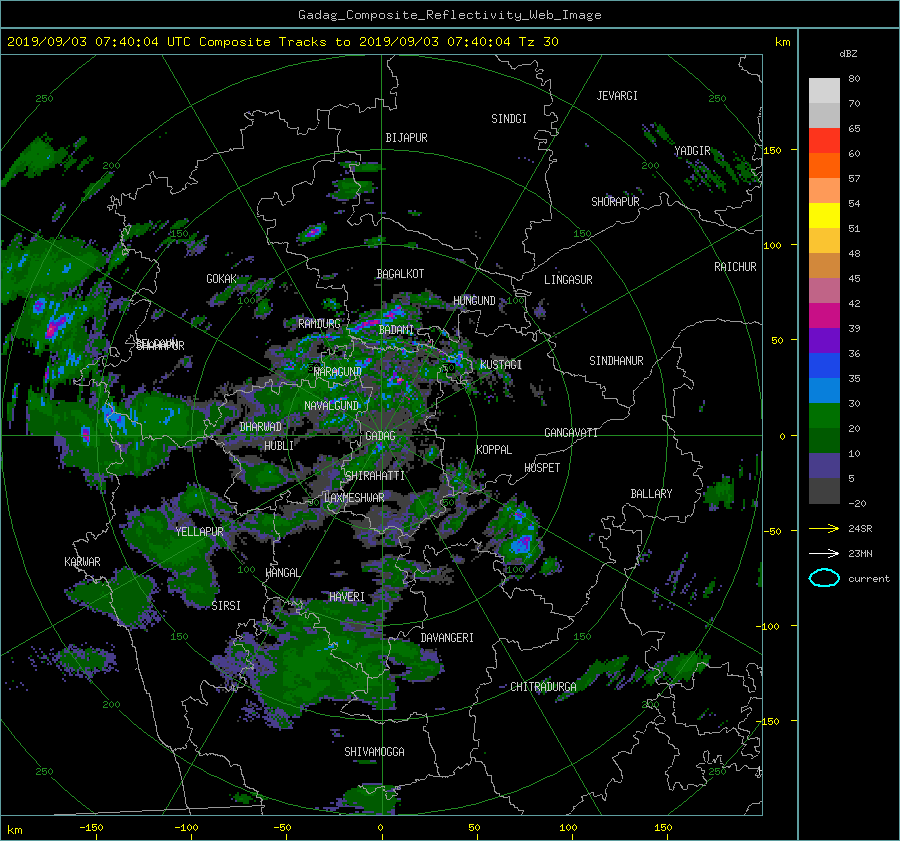This screenshot has height=841, width=900.
Task: Click the yellow 24SR track arrow icon
Action: pos(824,528)
